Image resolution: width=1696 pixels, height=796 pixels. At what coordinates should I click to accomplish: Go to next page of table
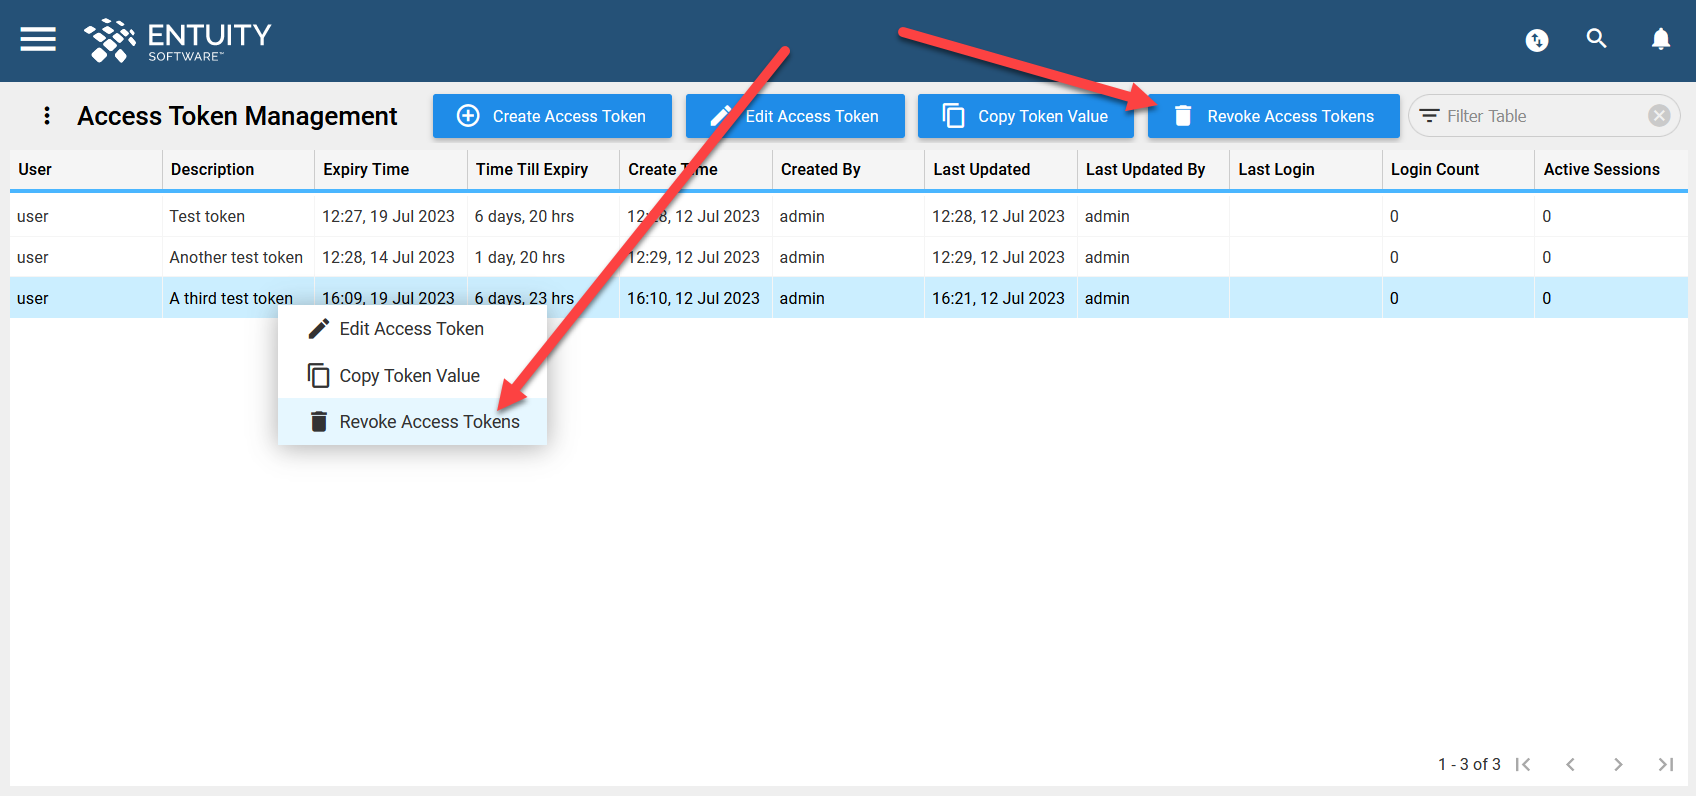tap(1618, 764)
